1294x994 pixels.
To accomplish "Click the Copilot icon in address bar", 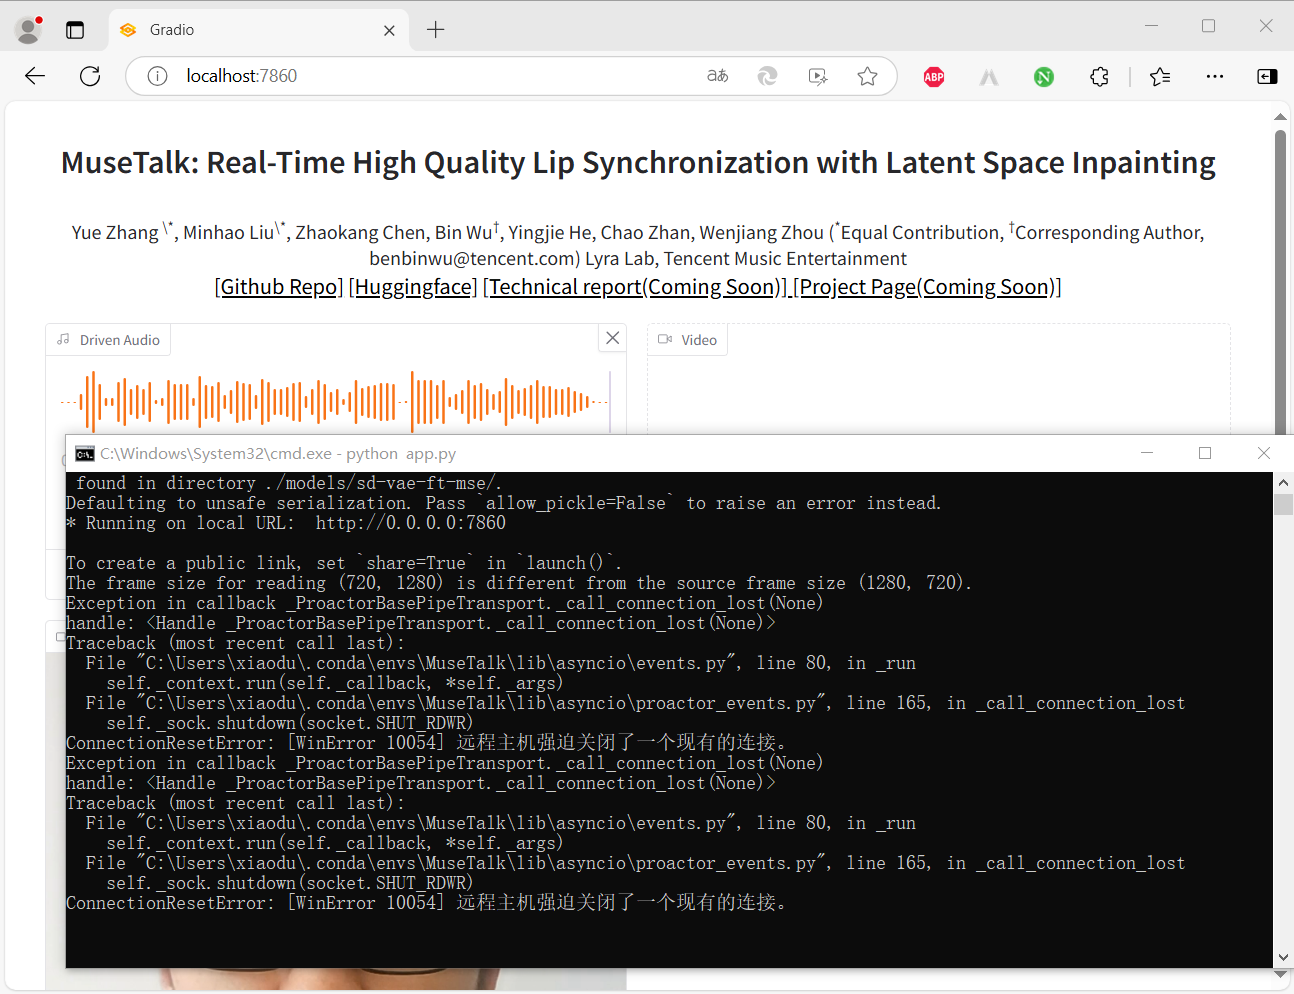I will click(x=767, y=76).
